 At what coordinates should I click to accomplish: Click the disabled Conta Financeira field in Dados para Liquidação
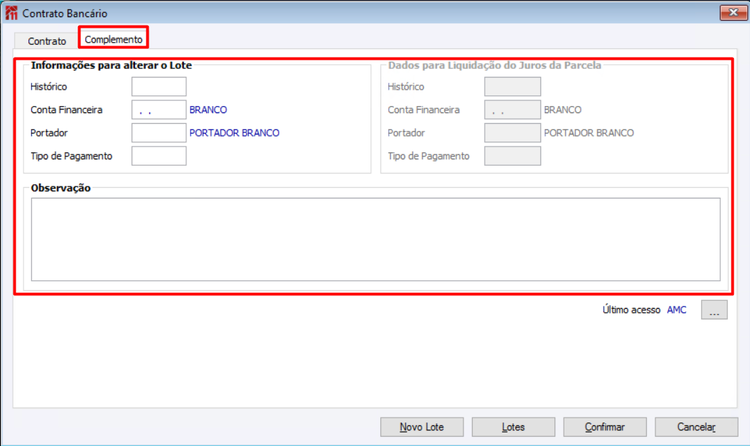tap(512, 110)
